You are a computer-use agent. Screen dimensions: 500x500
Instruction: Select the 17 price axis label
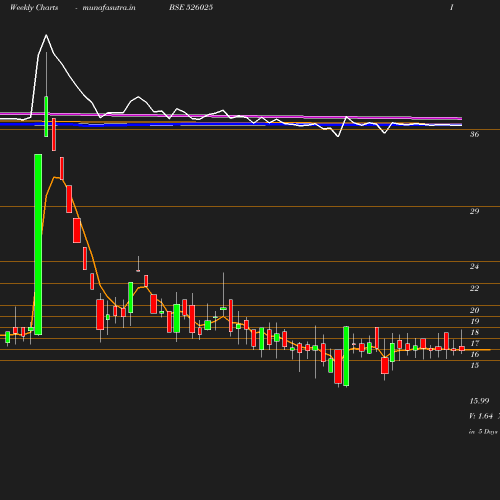(474, 343)
